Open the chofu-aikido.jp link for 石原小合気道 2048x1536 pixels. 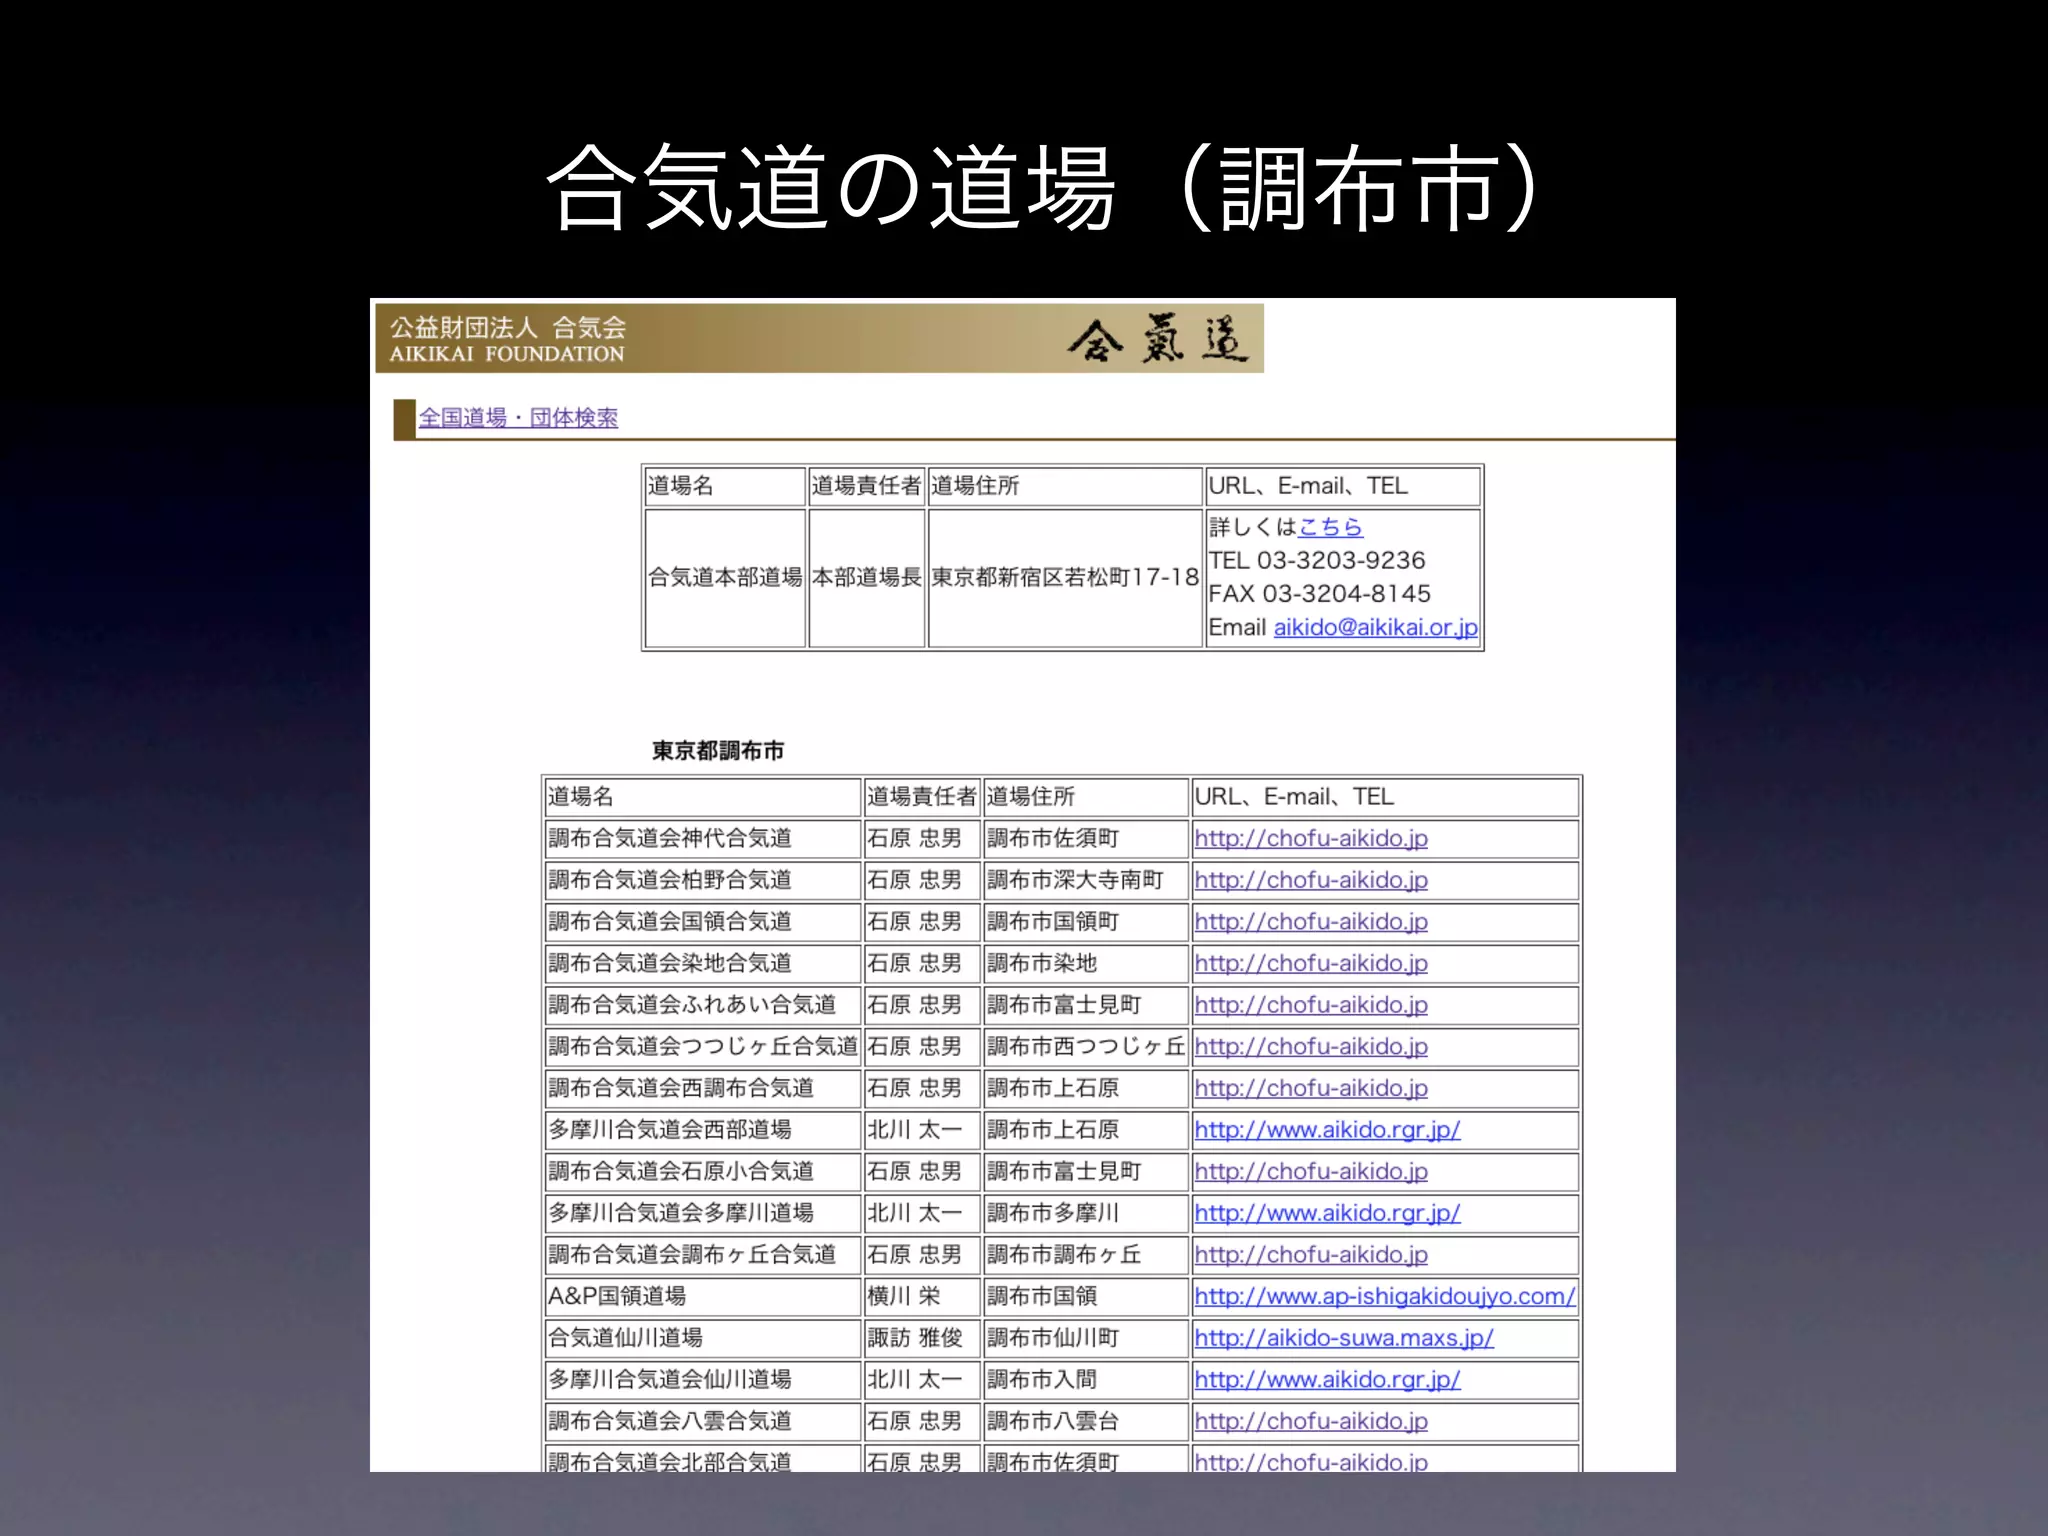click(x=1311, y=1172)
